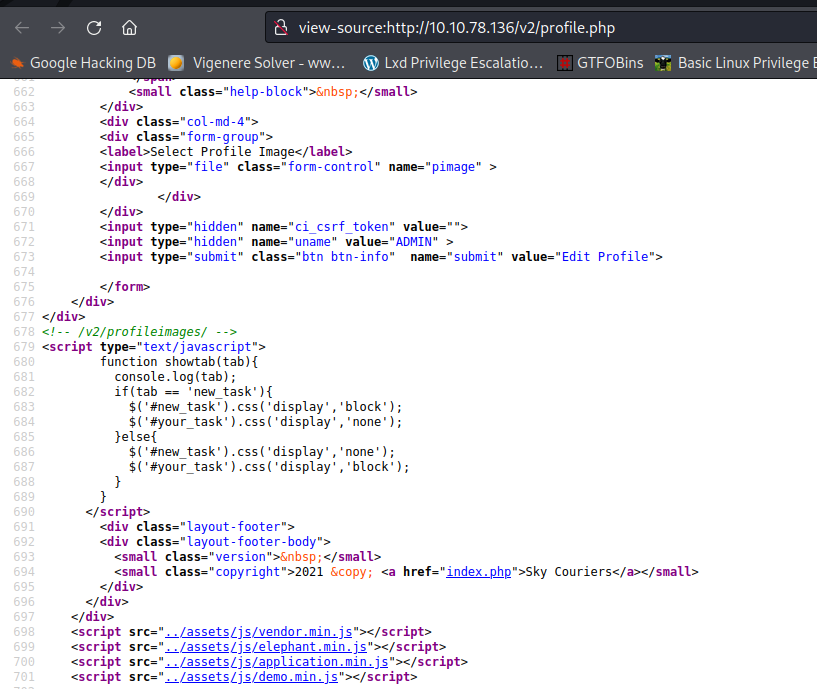Click the "Edit Profile" value string
Image resolution: width=817 pixels, height=689 pixels.
click(x=603, y=257)
